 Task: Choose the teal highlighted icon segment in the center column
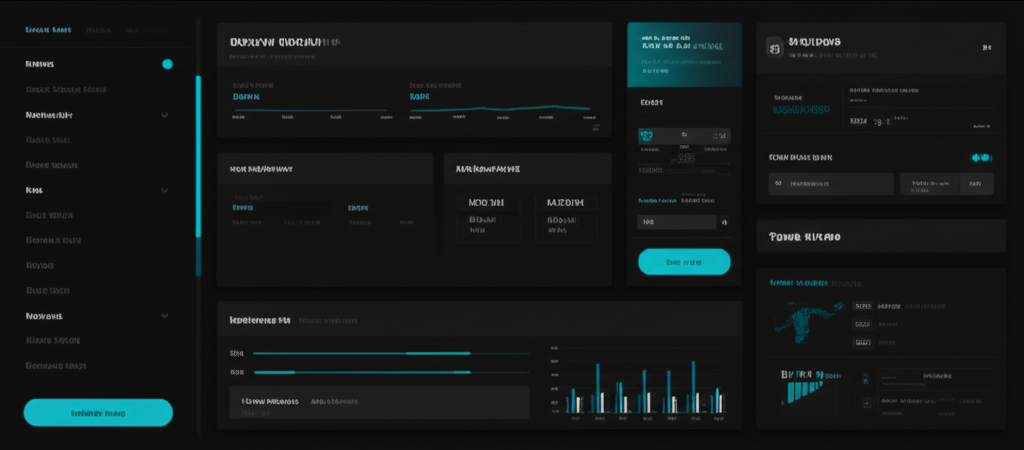point(647,136)
